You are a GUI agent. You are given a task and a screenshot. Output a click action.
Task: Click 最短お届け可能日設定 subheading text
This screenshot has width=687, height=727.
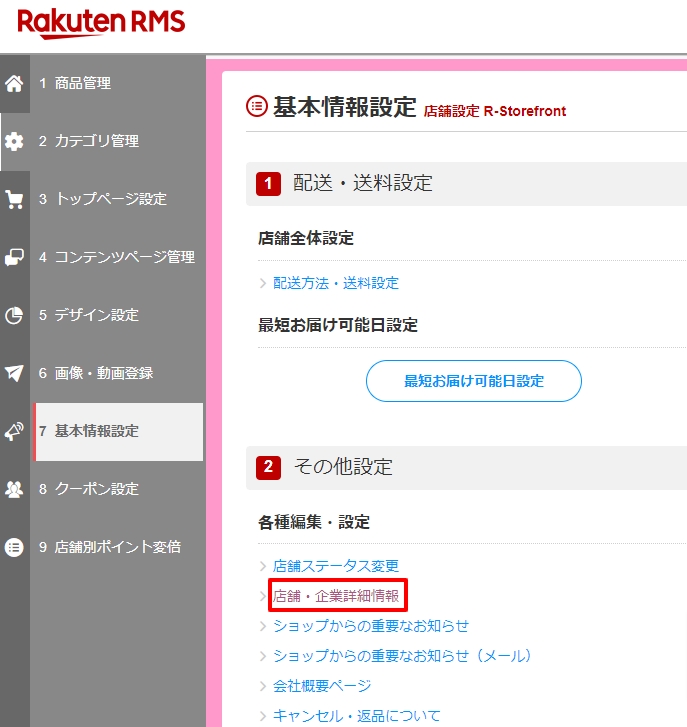[338, 325]
